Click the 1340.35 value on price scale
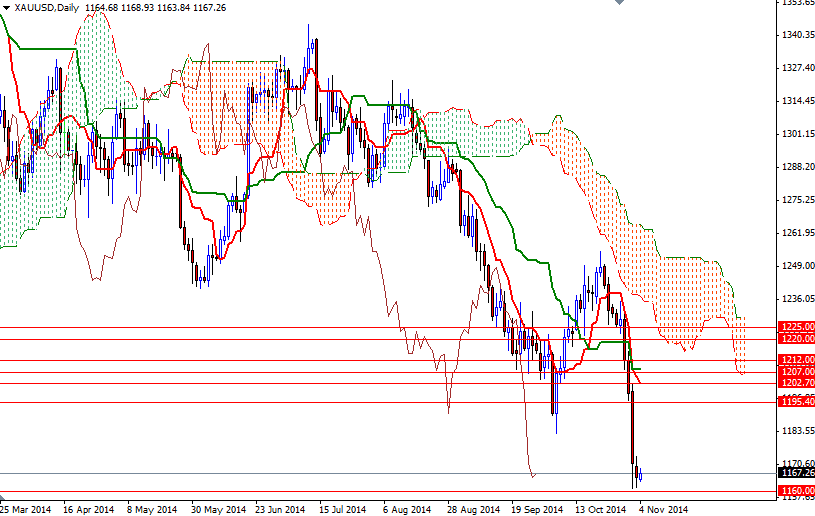The width and height of the screenshot is (815, 516). (x=797, y=35)
